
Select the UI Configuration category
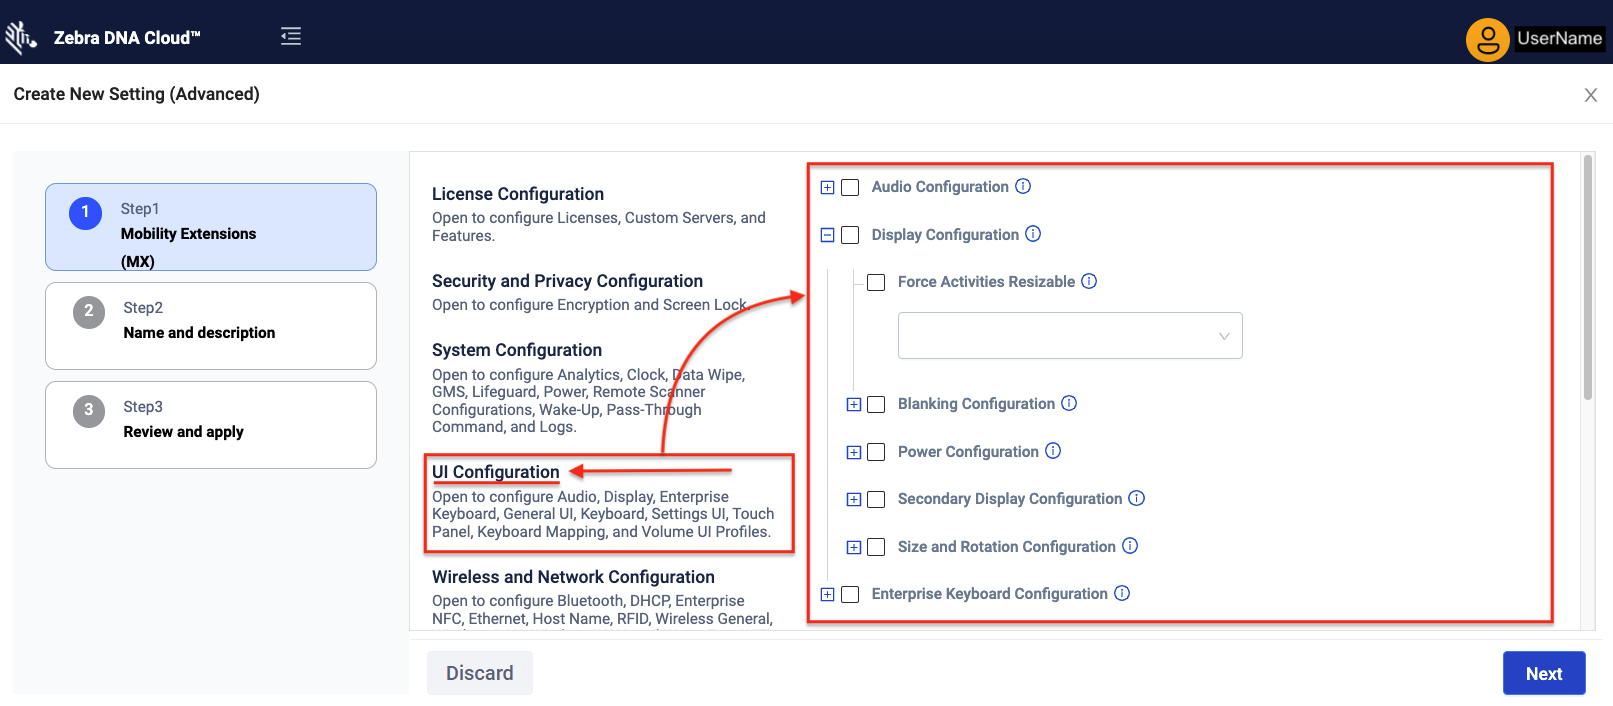496,472
